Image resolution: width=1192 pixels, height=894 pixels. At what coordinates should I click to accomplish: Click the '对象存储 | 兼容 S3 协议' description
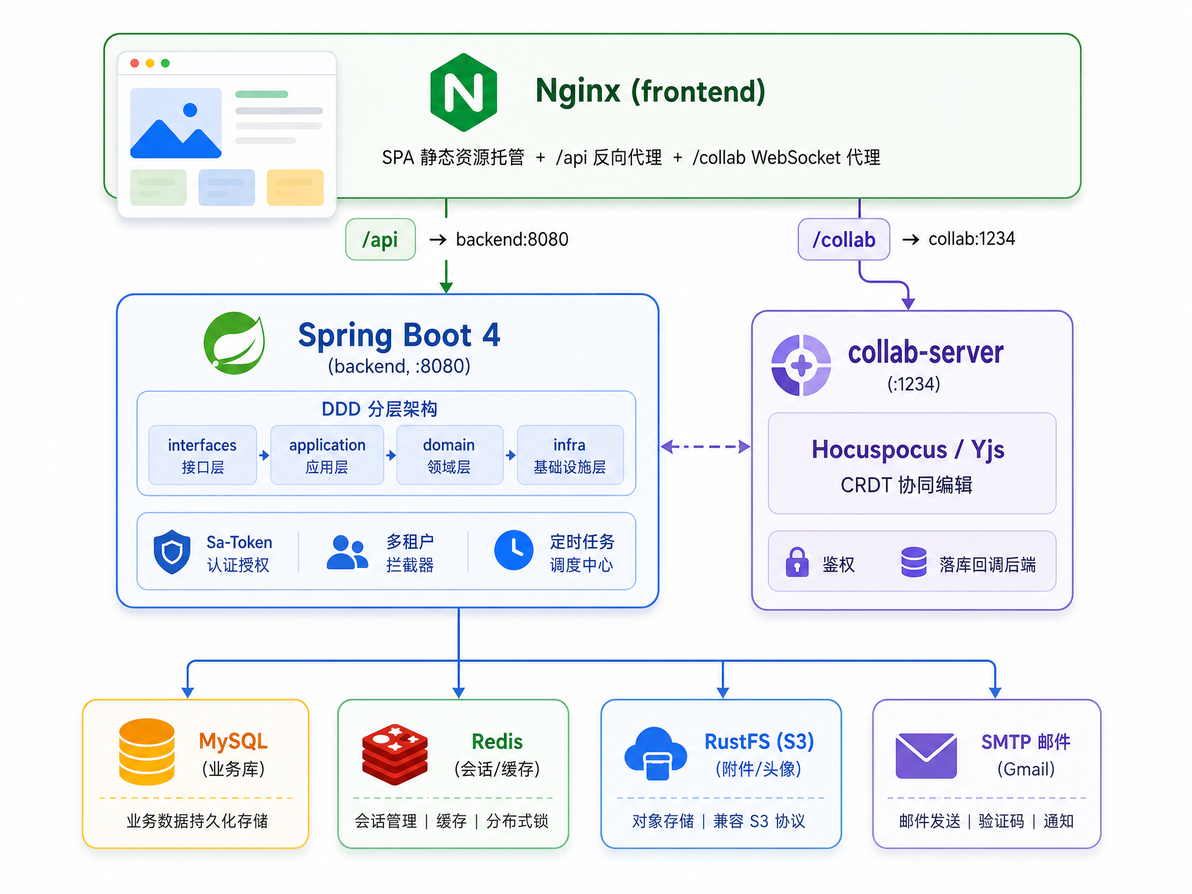[x=718, y=821]
